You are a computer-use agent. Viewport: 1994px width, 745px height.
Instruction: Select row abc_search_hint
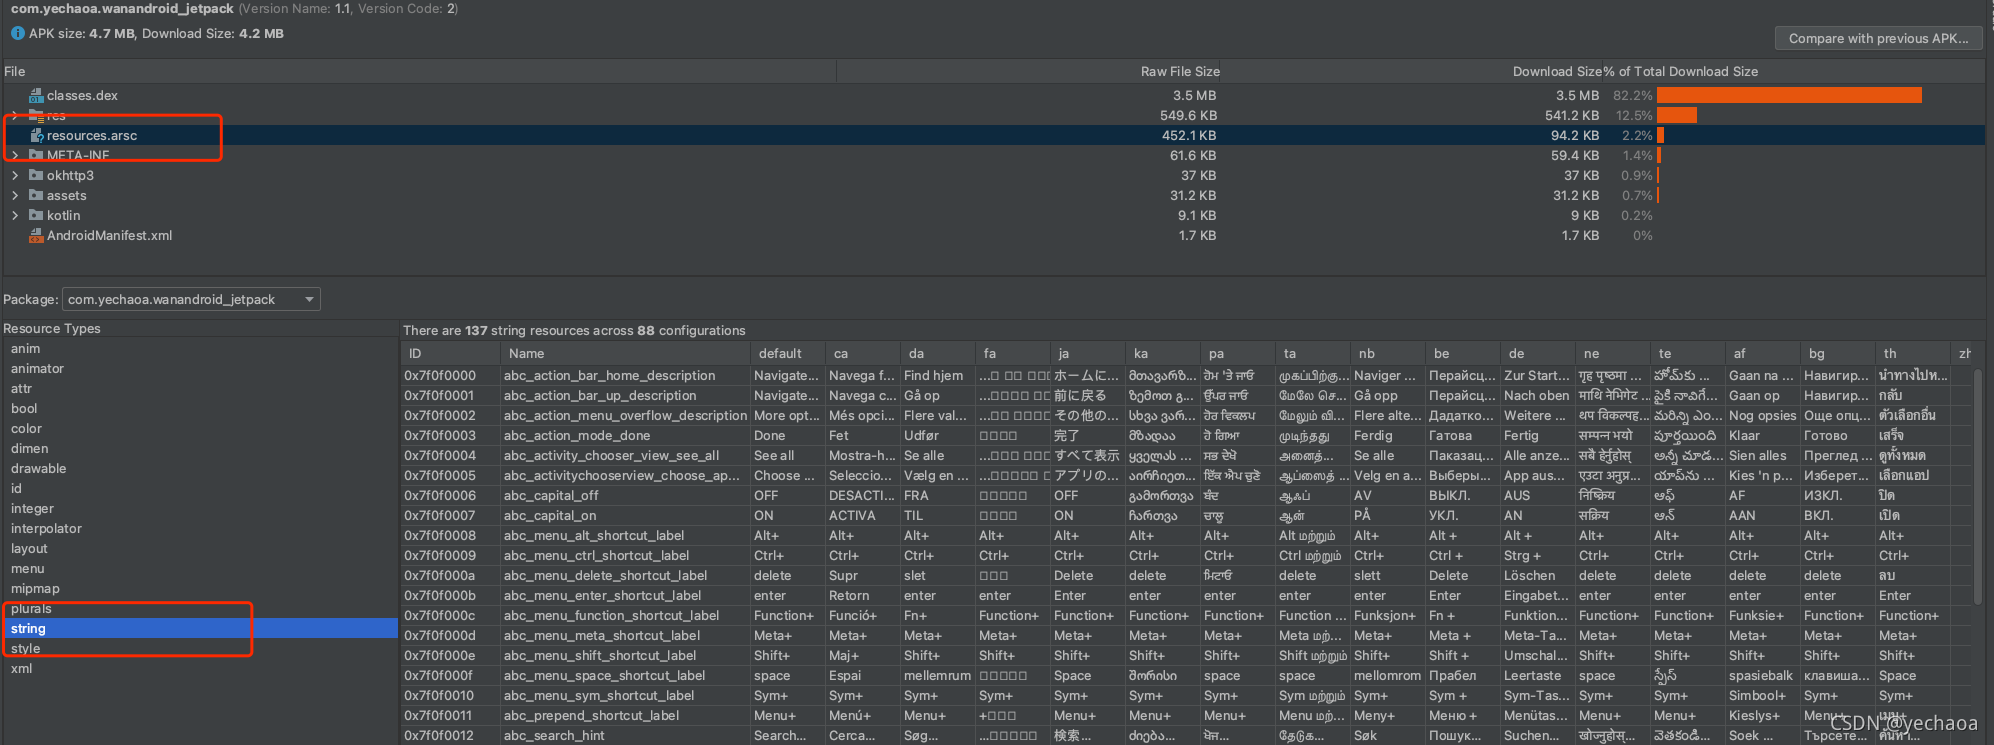(1187, 736)
